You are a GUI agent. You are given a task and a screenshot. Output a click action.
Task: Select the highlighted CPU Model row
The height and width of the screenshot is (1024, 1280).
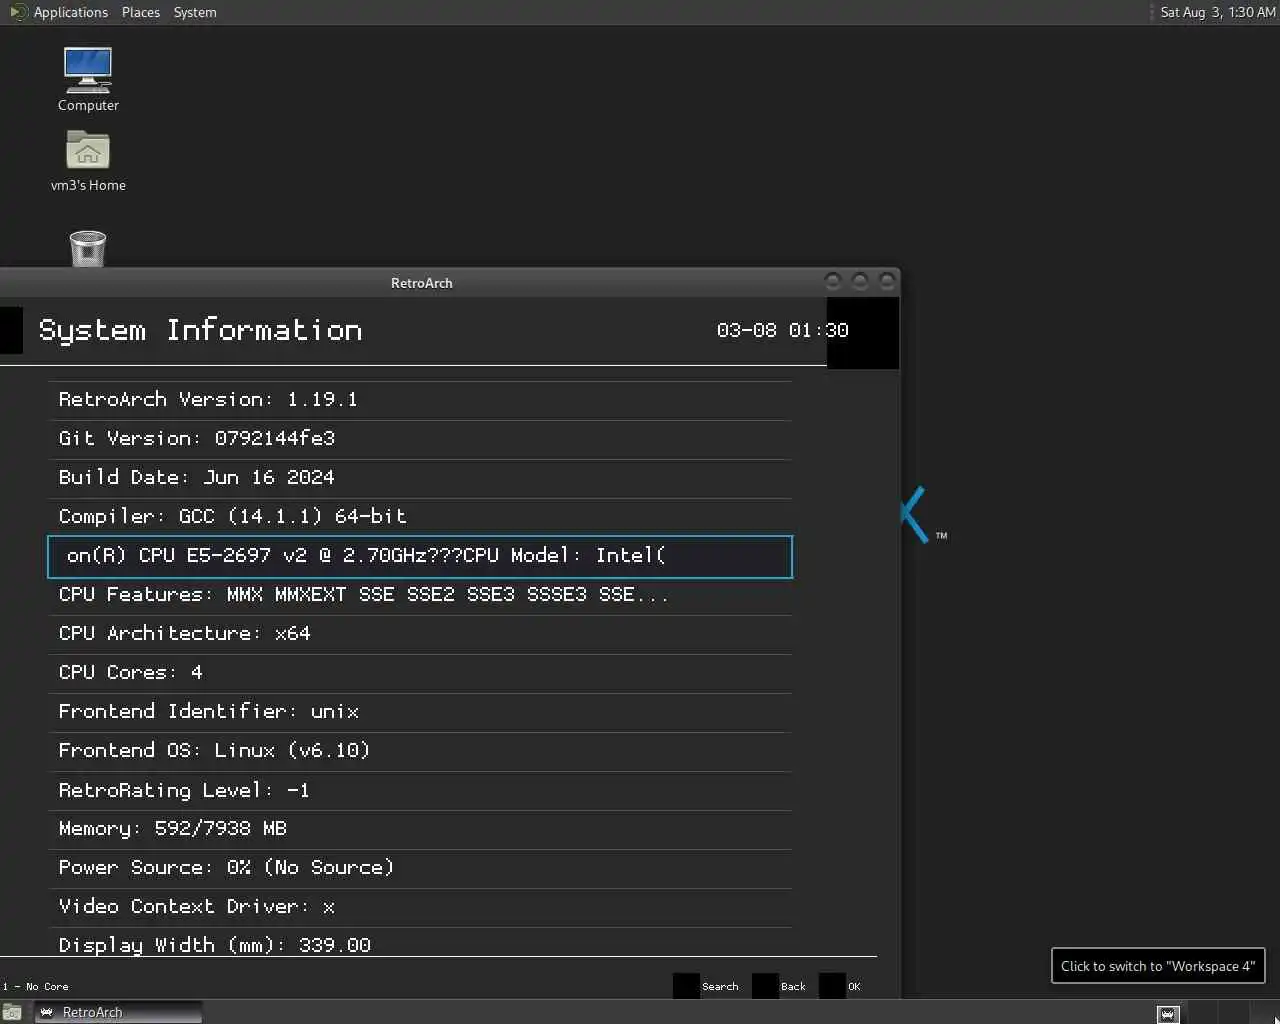(420, 556)
